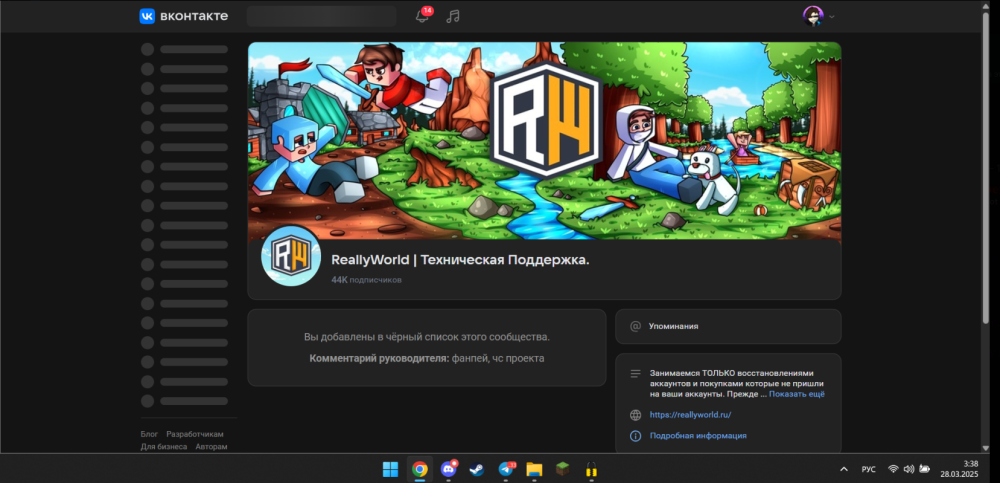
Task: Open Подробная информация link
Action: point(698,436)
